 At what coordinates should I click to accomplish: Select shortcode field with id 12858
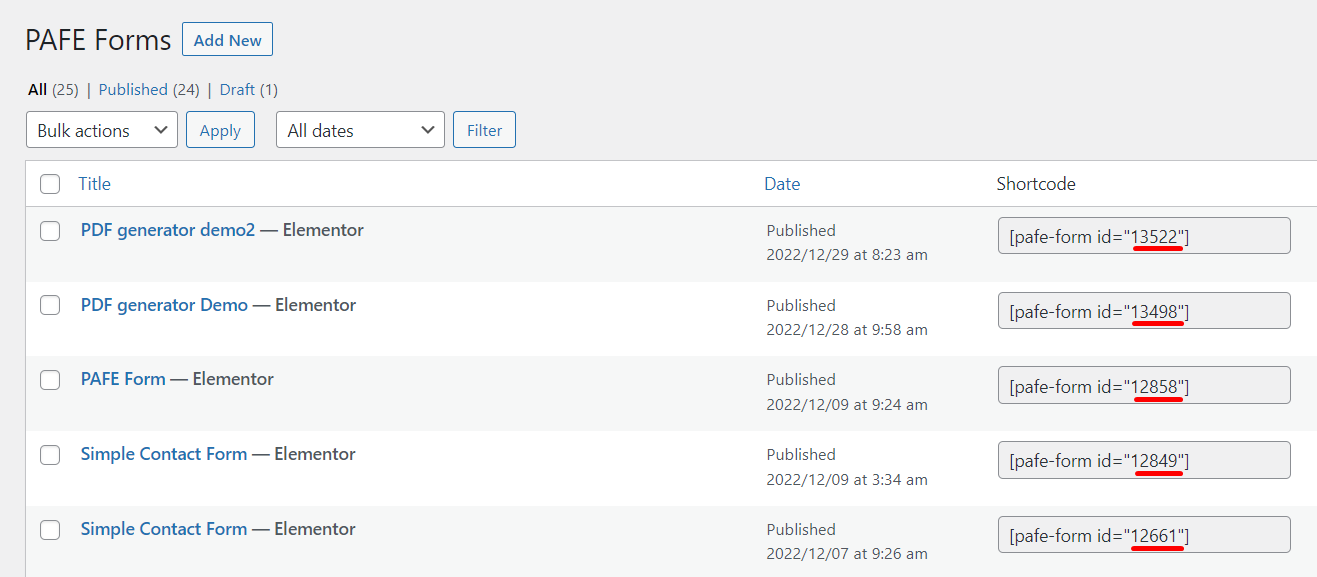coord(1144,385)
